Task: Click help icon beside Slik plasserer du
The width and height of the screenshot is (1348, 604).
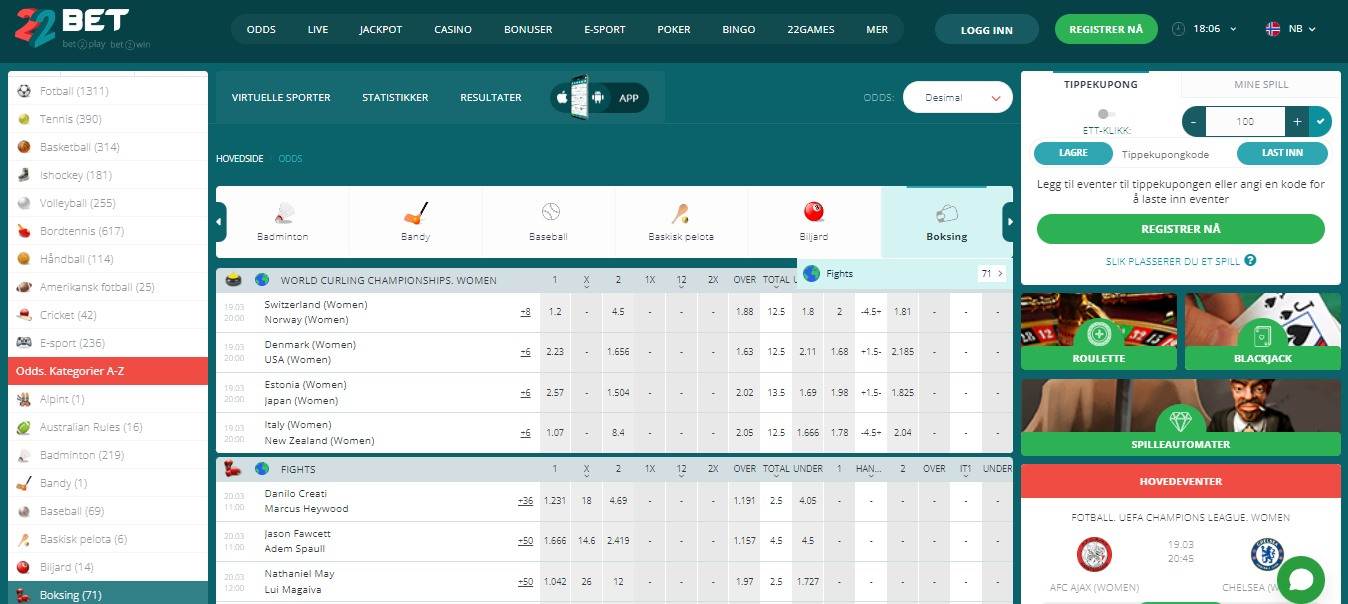Action: pyautogui.click(x=1250, y=261)
